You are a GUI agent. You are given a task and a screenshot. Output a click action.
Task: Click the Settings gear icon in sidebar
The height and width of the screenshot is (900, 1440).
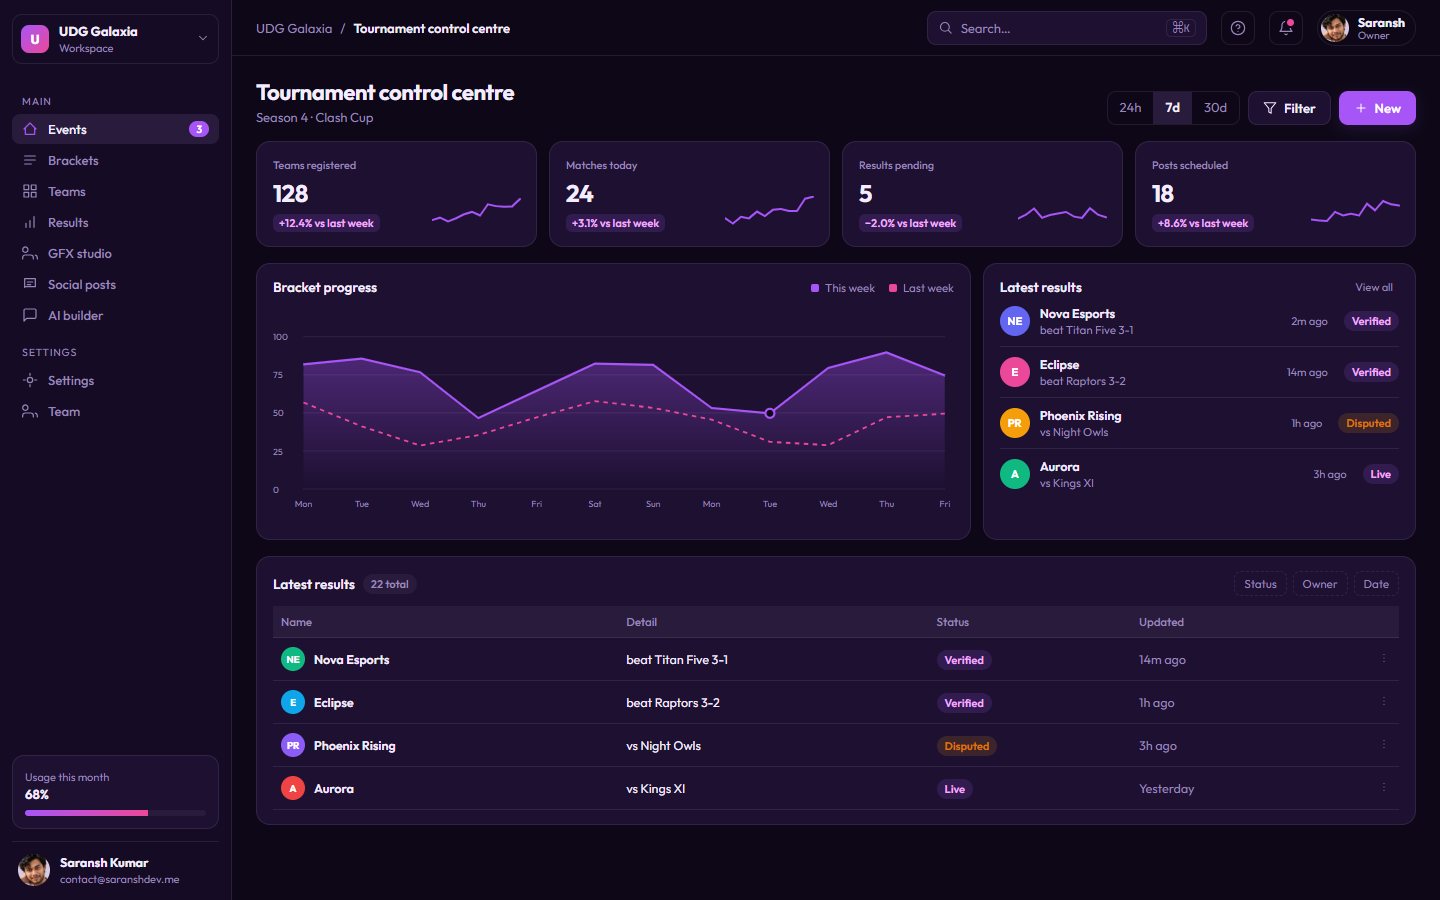tap(30, 380)
